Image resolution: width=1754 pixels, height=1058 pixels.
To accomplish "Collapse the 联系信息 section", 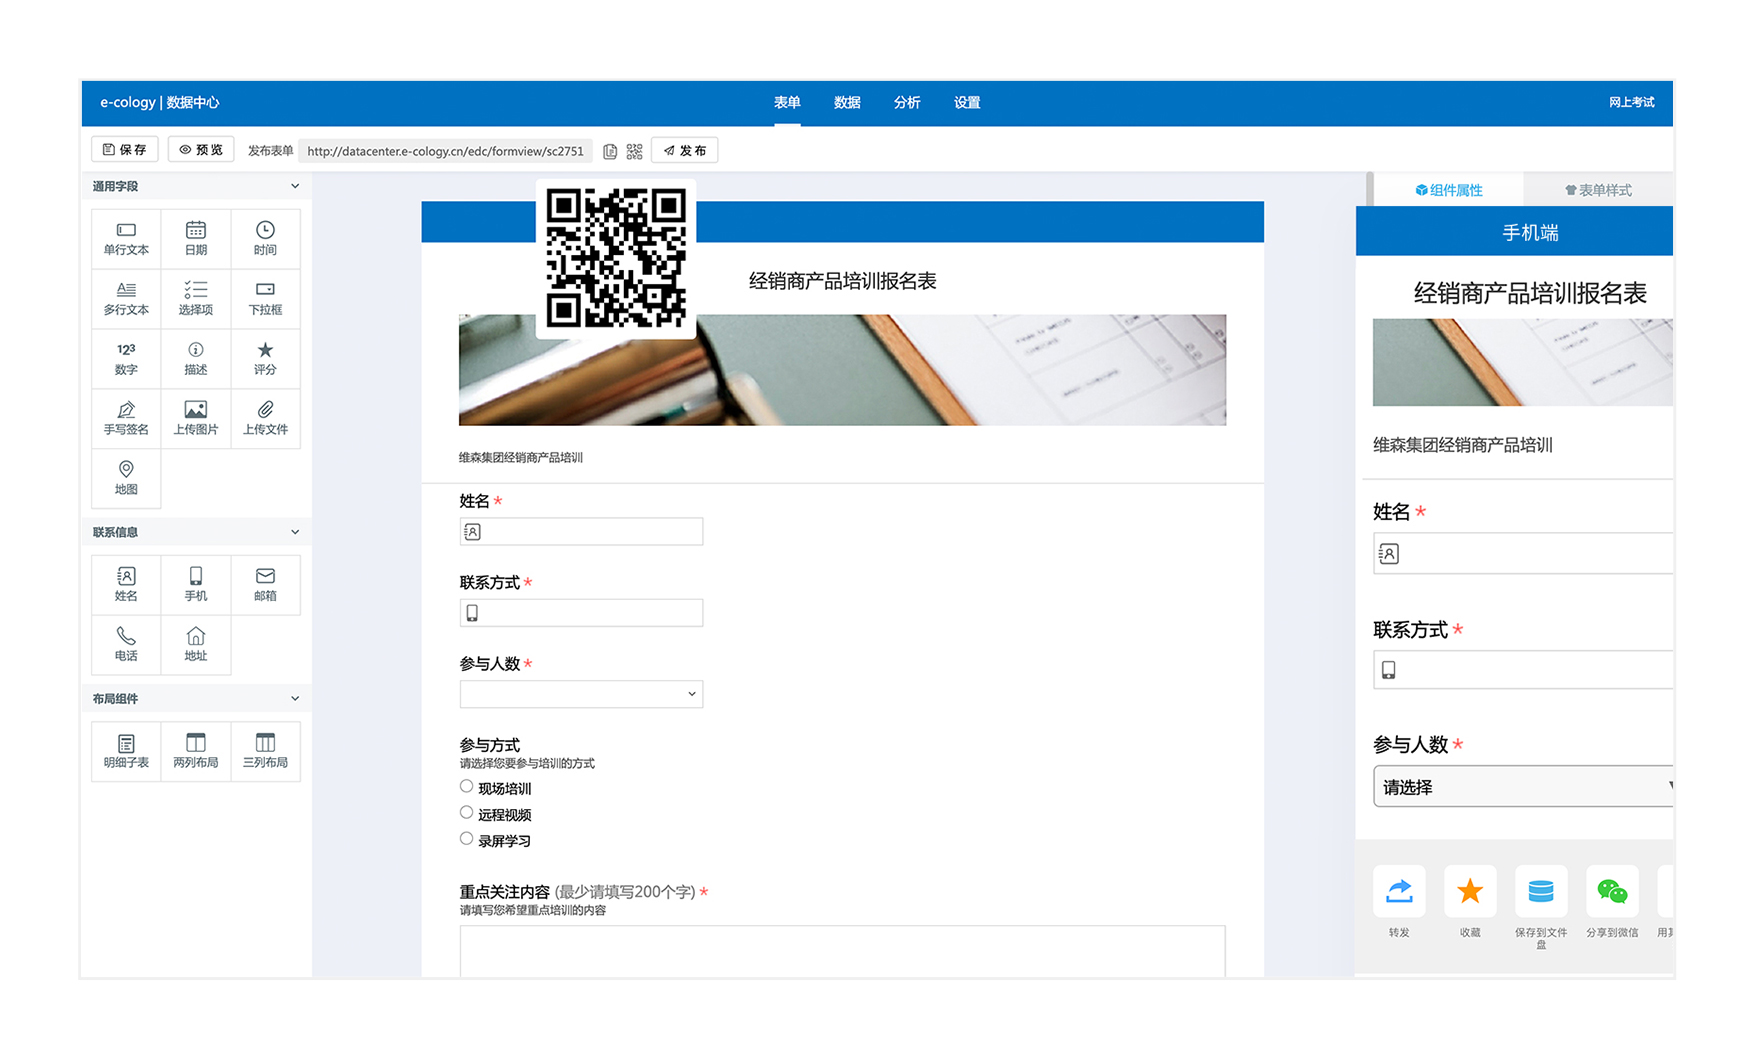I will (294, 532).
